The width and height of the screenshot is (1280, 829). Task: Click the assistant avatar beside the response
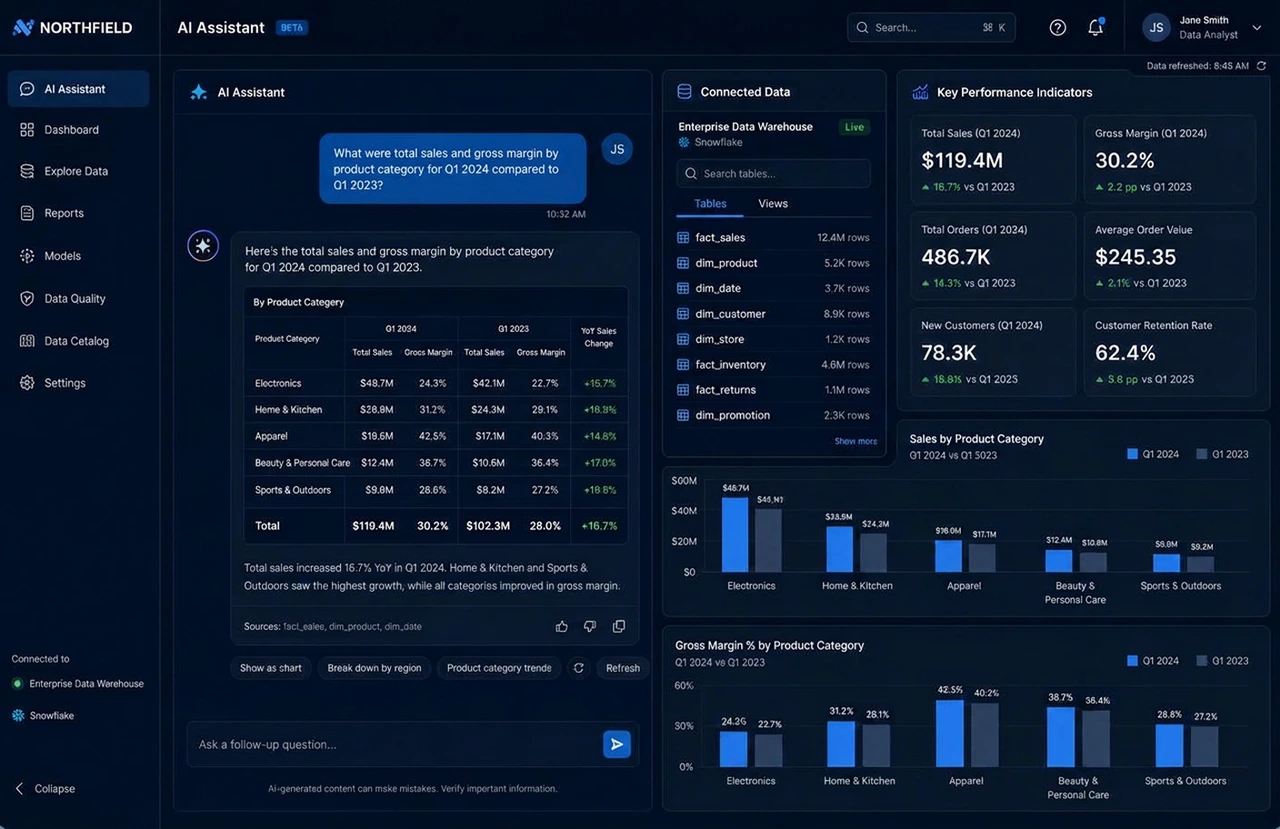(x=203, y=246)
